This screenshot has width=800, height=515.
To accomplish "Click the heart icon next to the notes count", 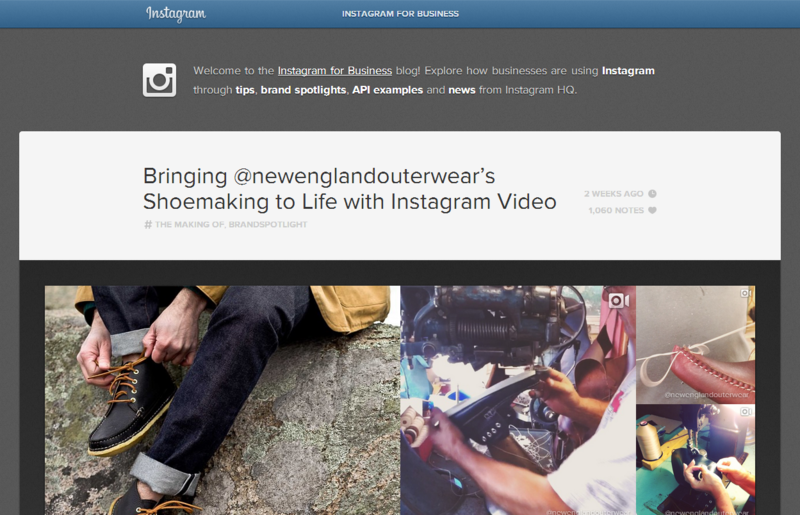I will click(652, 210).
